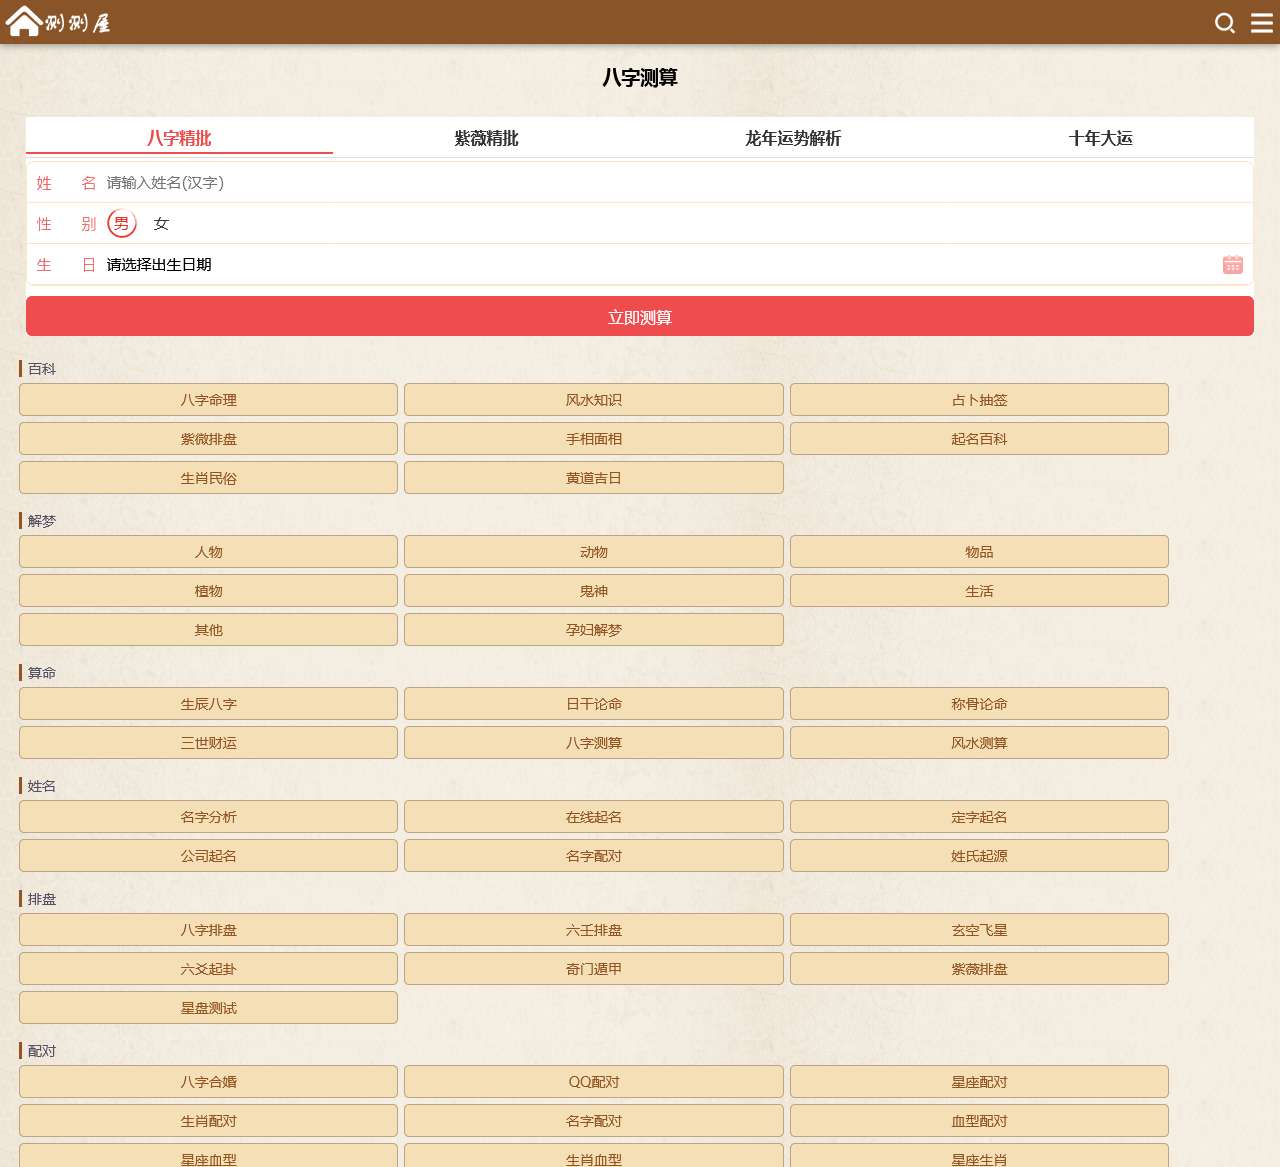Open 名字配对 under 姓名 section

click(x=594, y=856)
